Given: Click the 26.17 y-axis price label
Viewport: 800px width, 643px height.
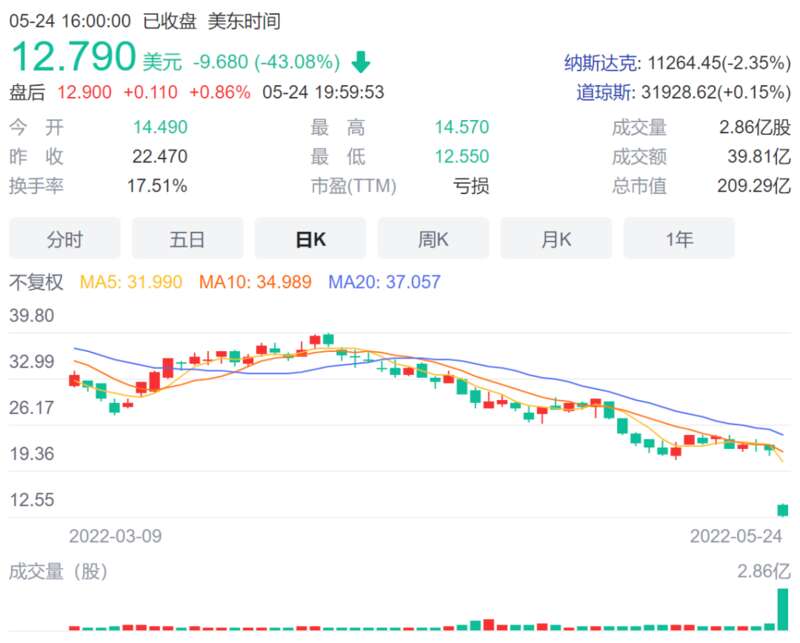Looking at the screenshot, I should tap(32, 407).
